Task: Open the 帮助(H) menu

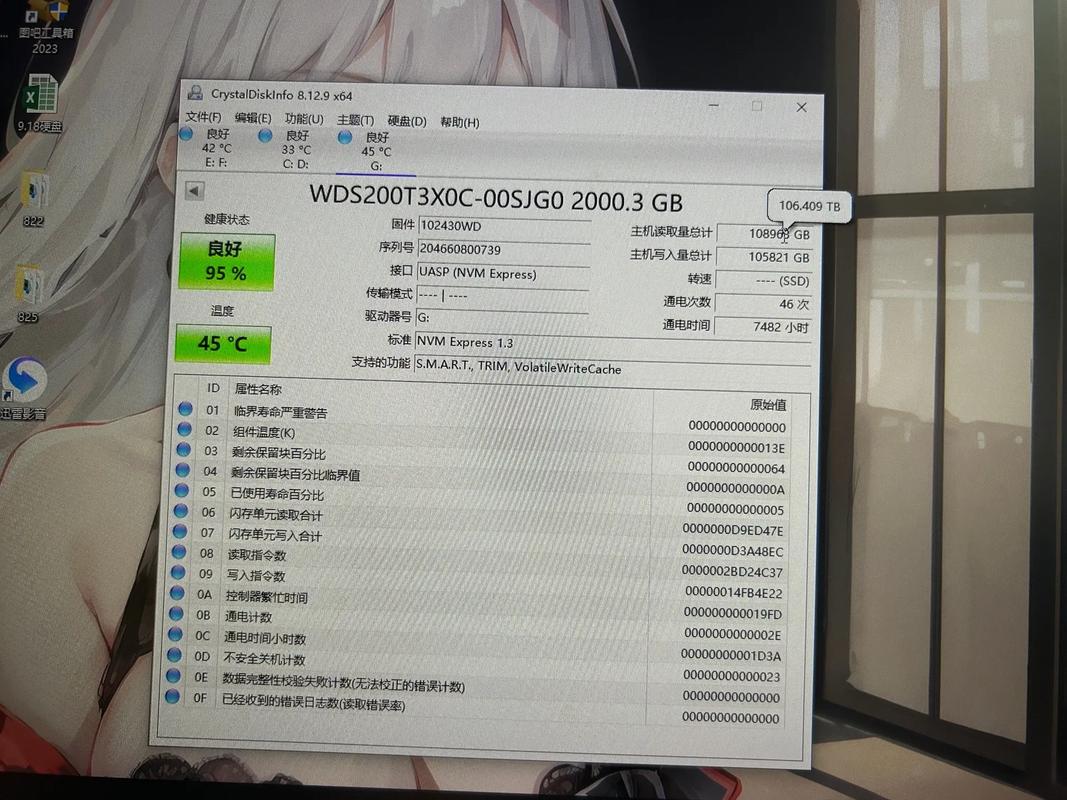Action: 459,122
